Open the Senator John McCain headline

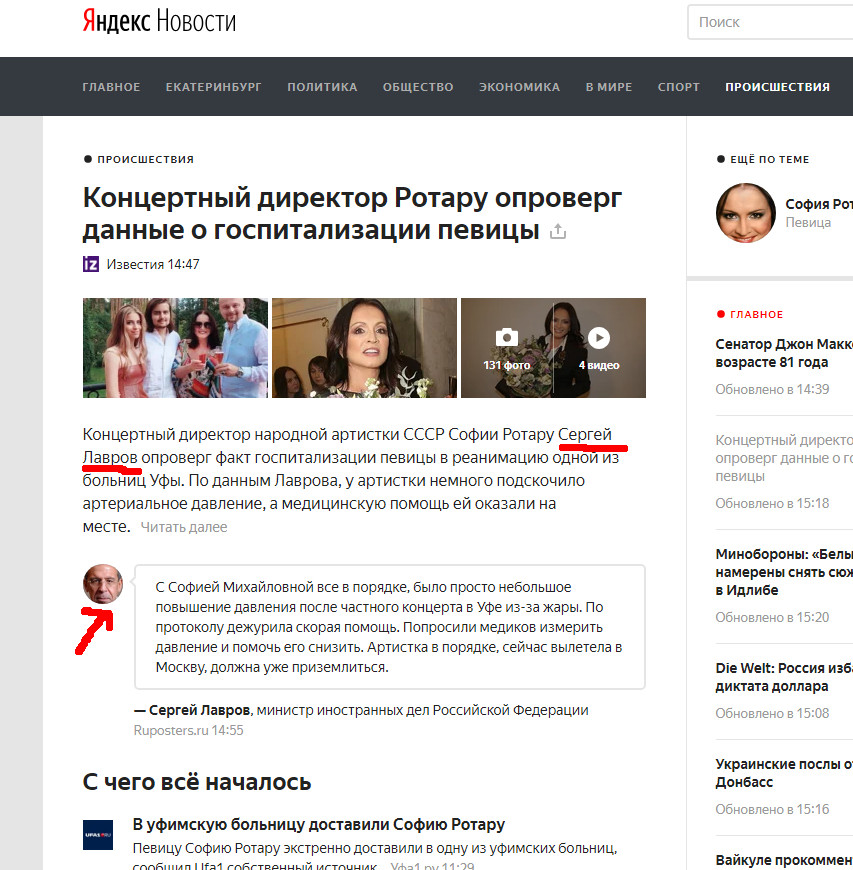click(784, 353)
